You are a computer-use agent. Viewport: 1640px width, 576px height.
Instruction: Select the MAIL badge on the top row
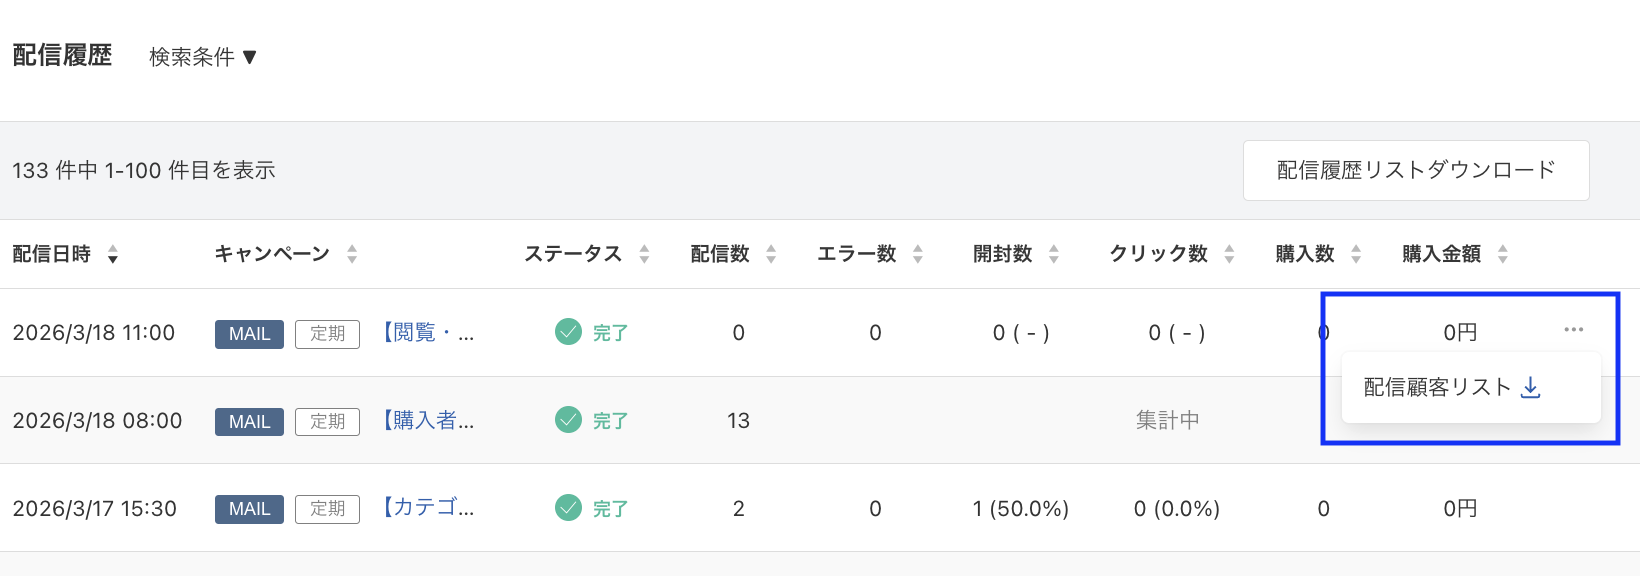tap(248, 334)
